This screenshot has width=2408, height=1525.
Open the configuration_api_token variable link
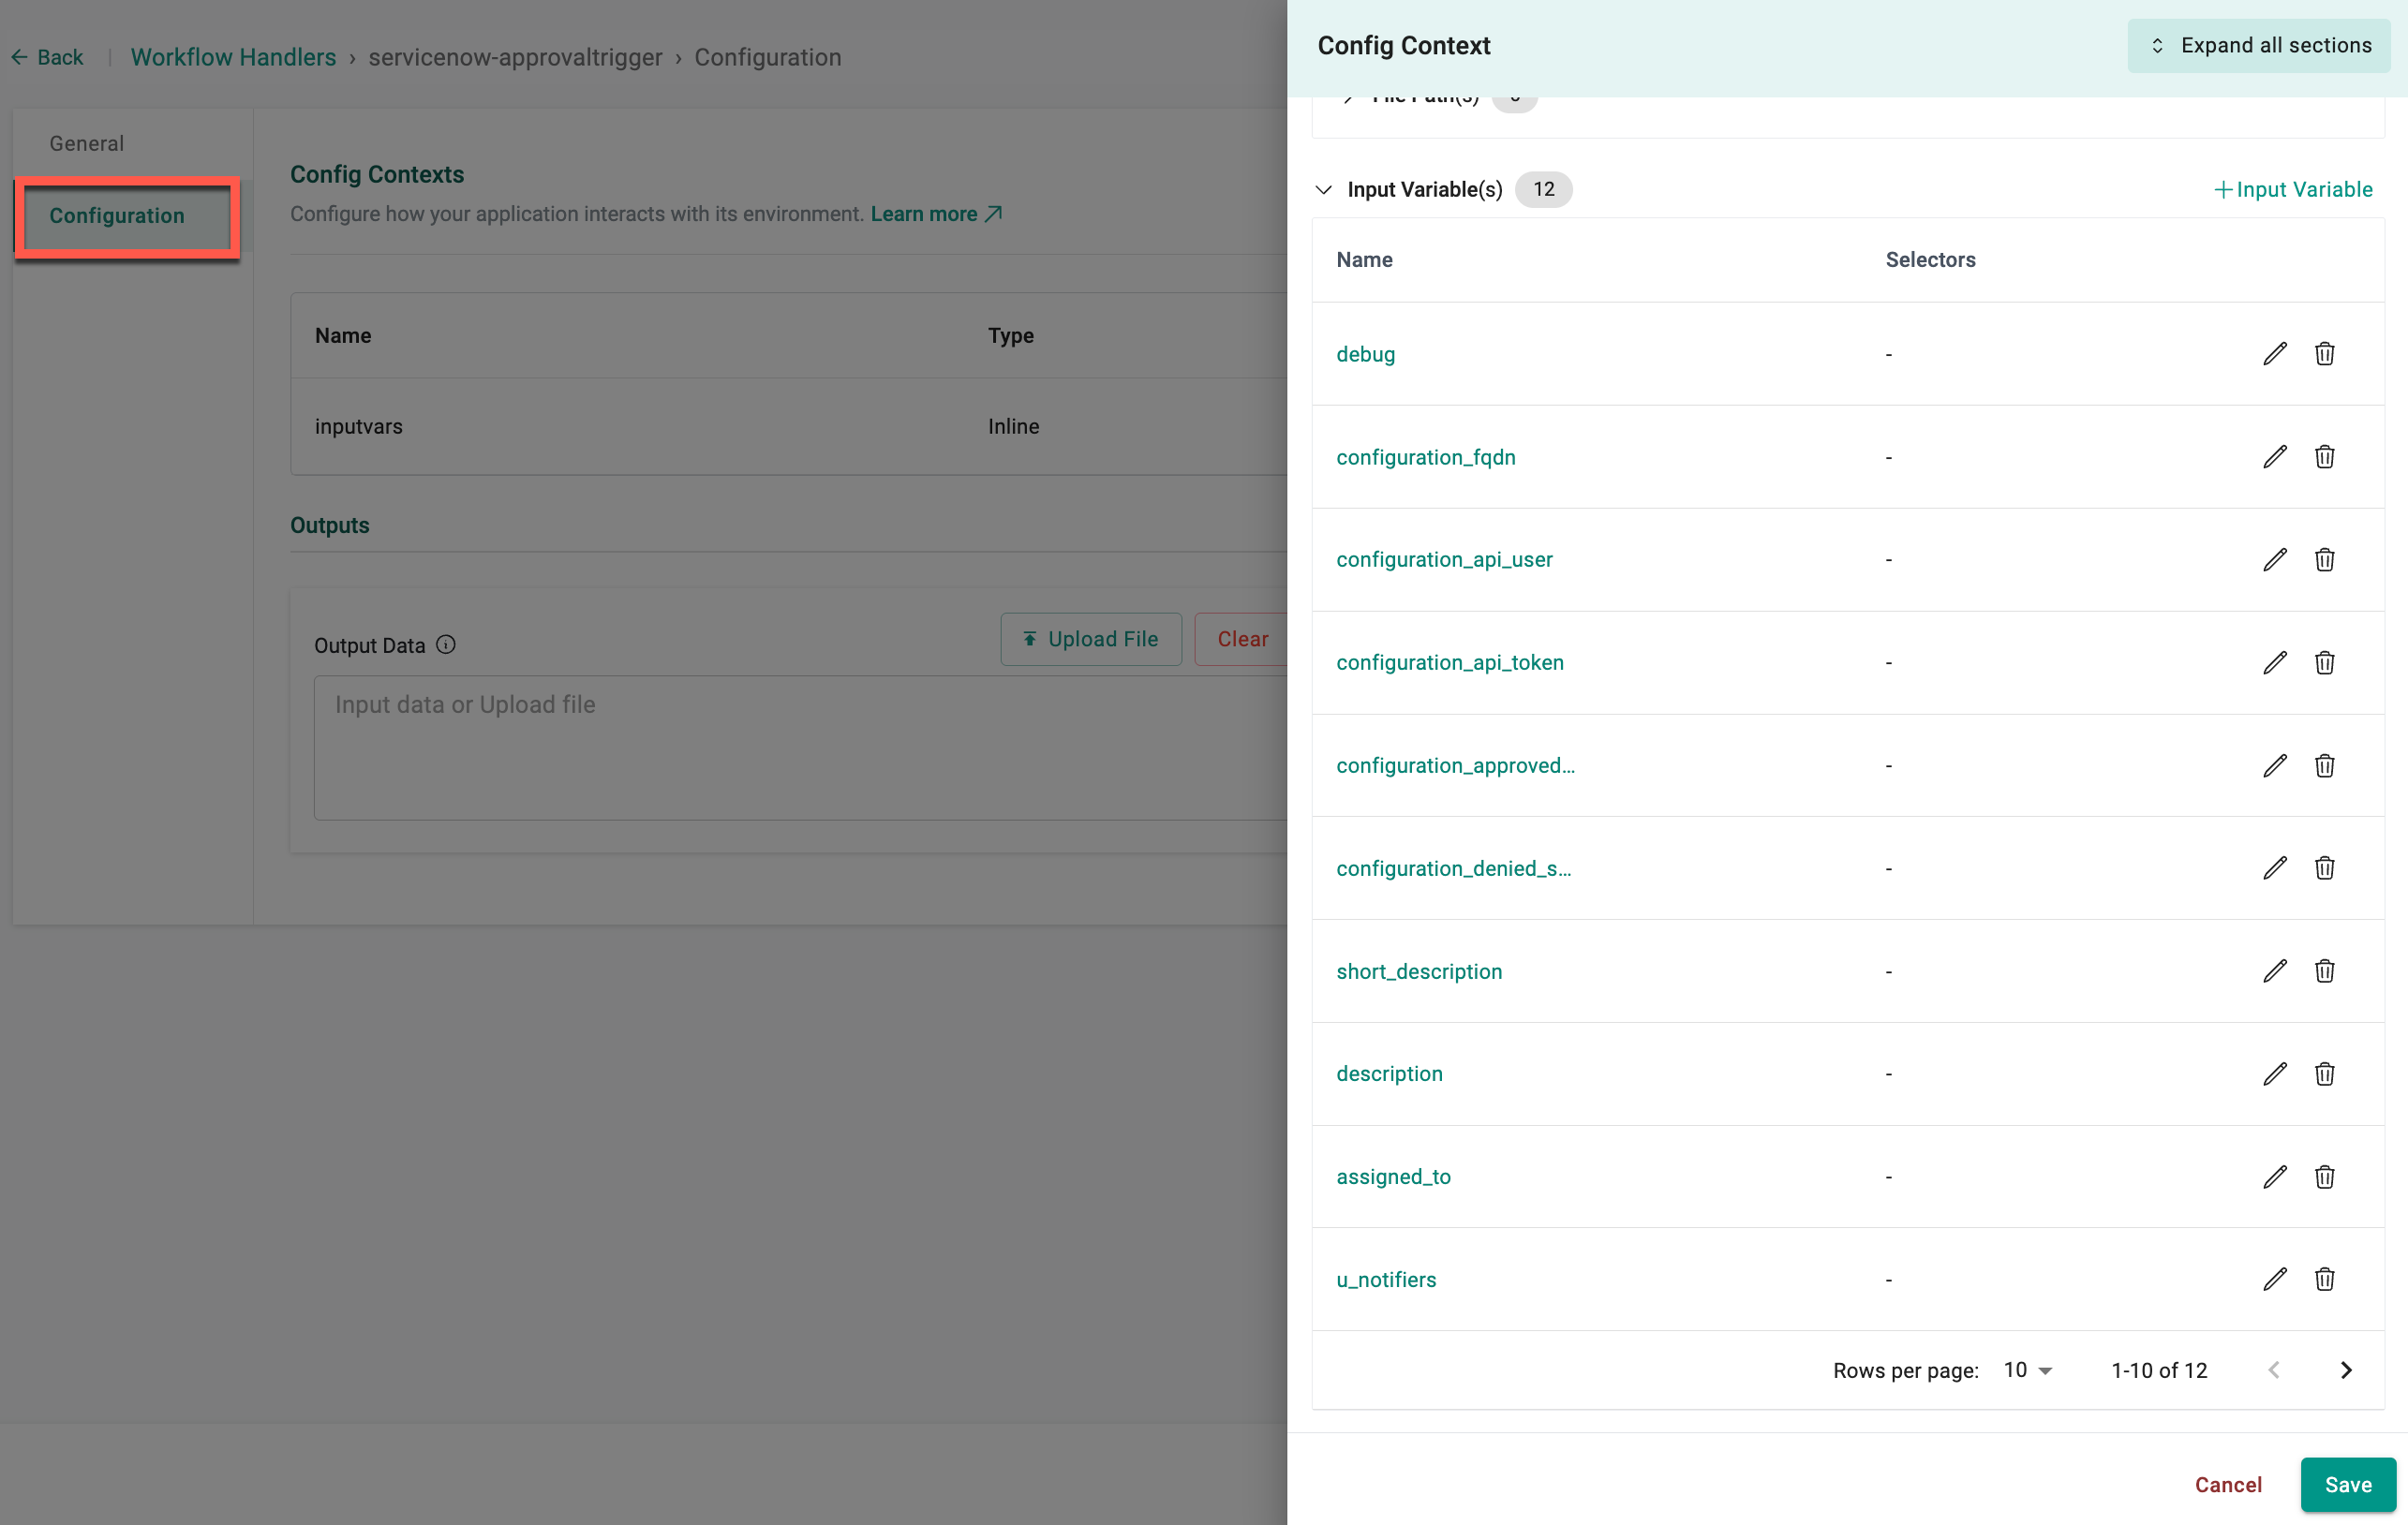click(x=1449, y=663)
